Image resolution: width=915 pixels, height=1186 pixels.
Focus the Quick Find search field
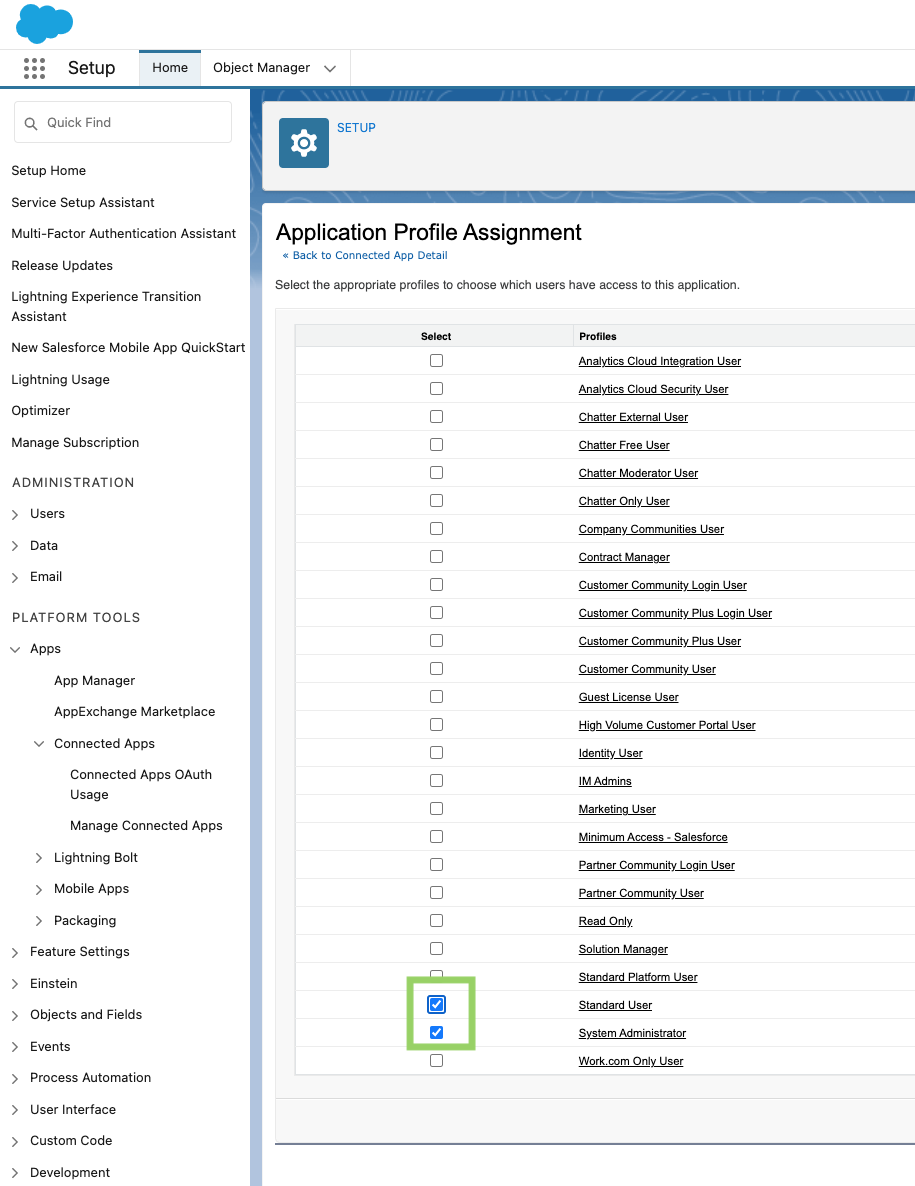[x=123, y=123]
